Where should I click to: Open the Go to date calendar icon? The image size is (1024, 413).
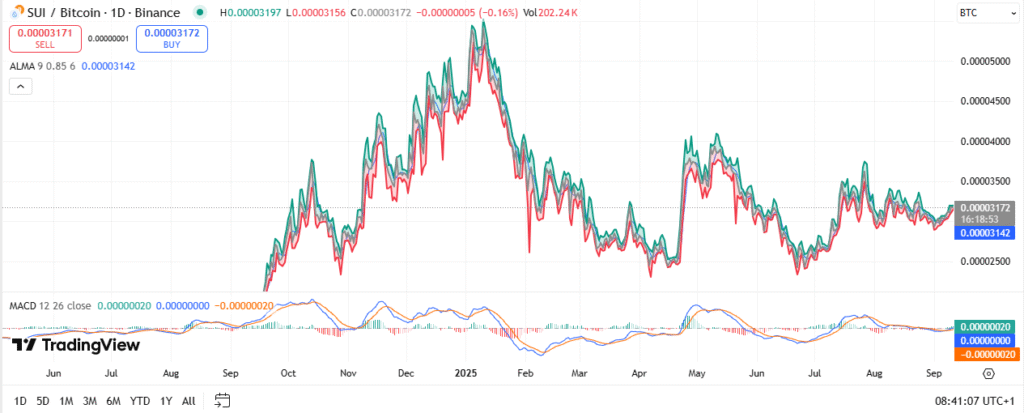[222, 400]
